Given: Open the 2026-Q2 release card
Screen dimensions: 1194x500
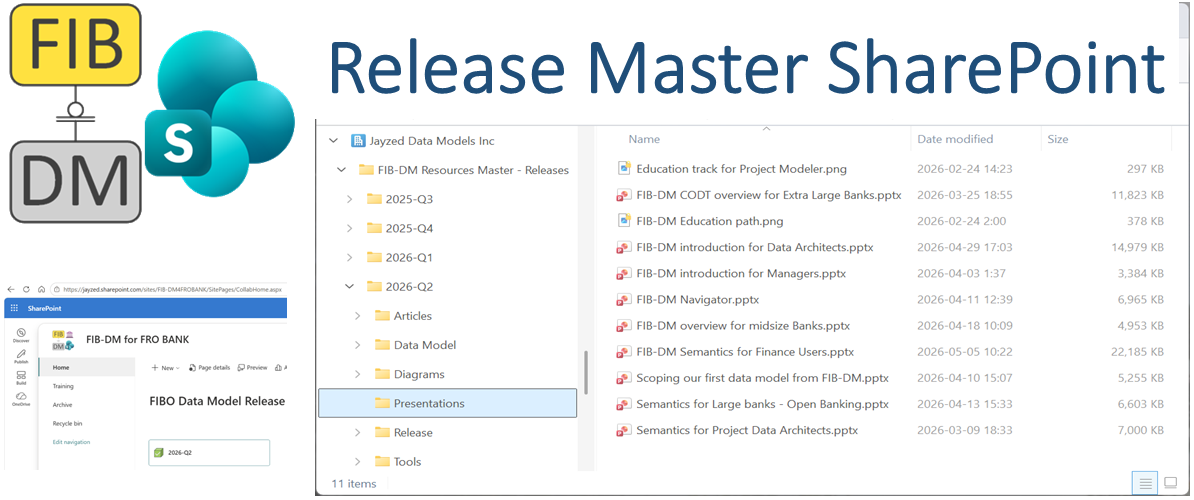Looking at the screenshot, I should (x=209, y=453).
